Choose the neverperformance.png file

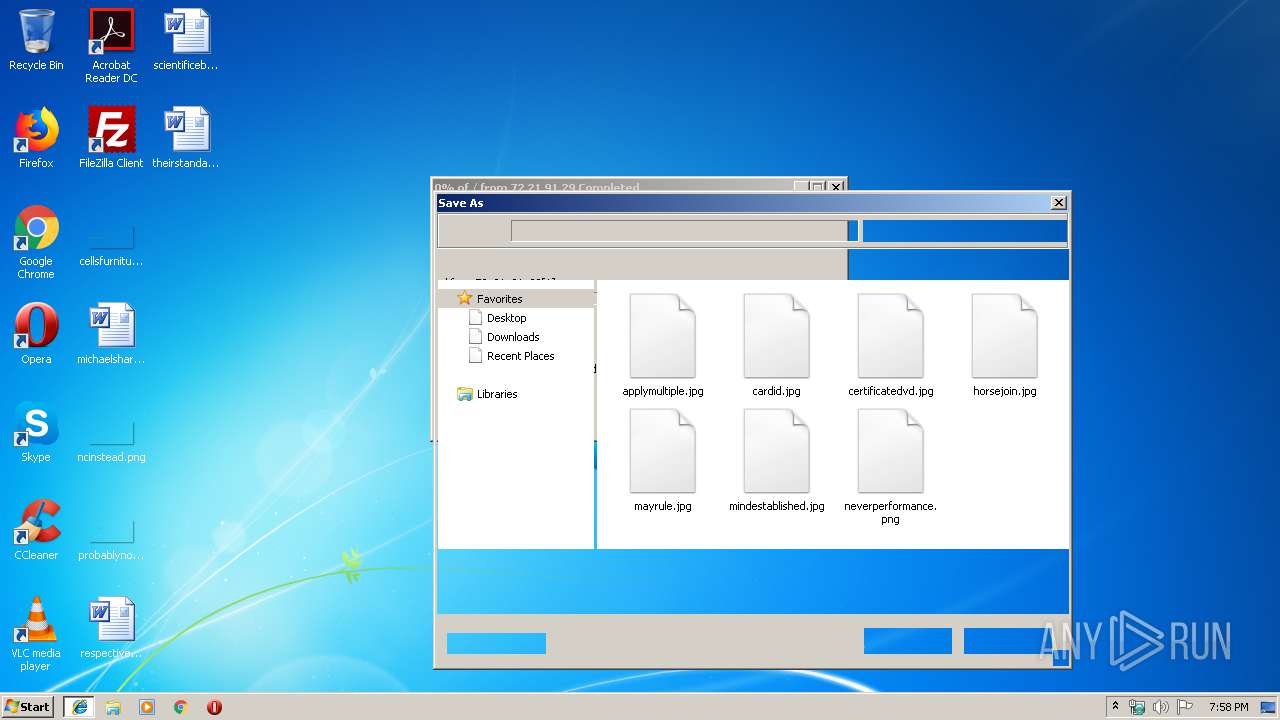point(891,467)
